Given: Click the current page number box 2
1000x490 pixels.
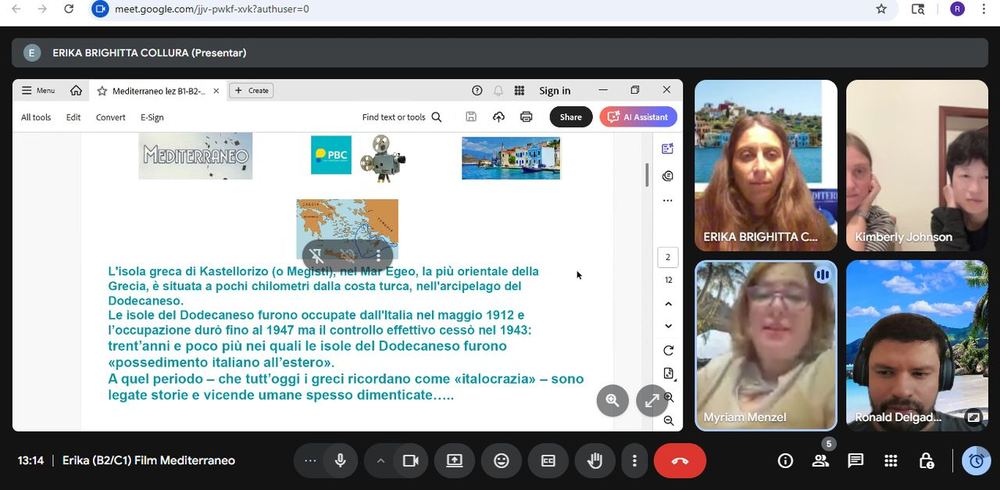Looking at the screenshot, I should coord(668,258).
